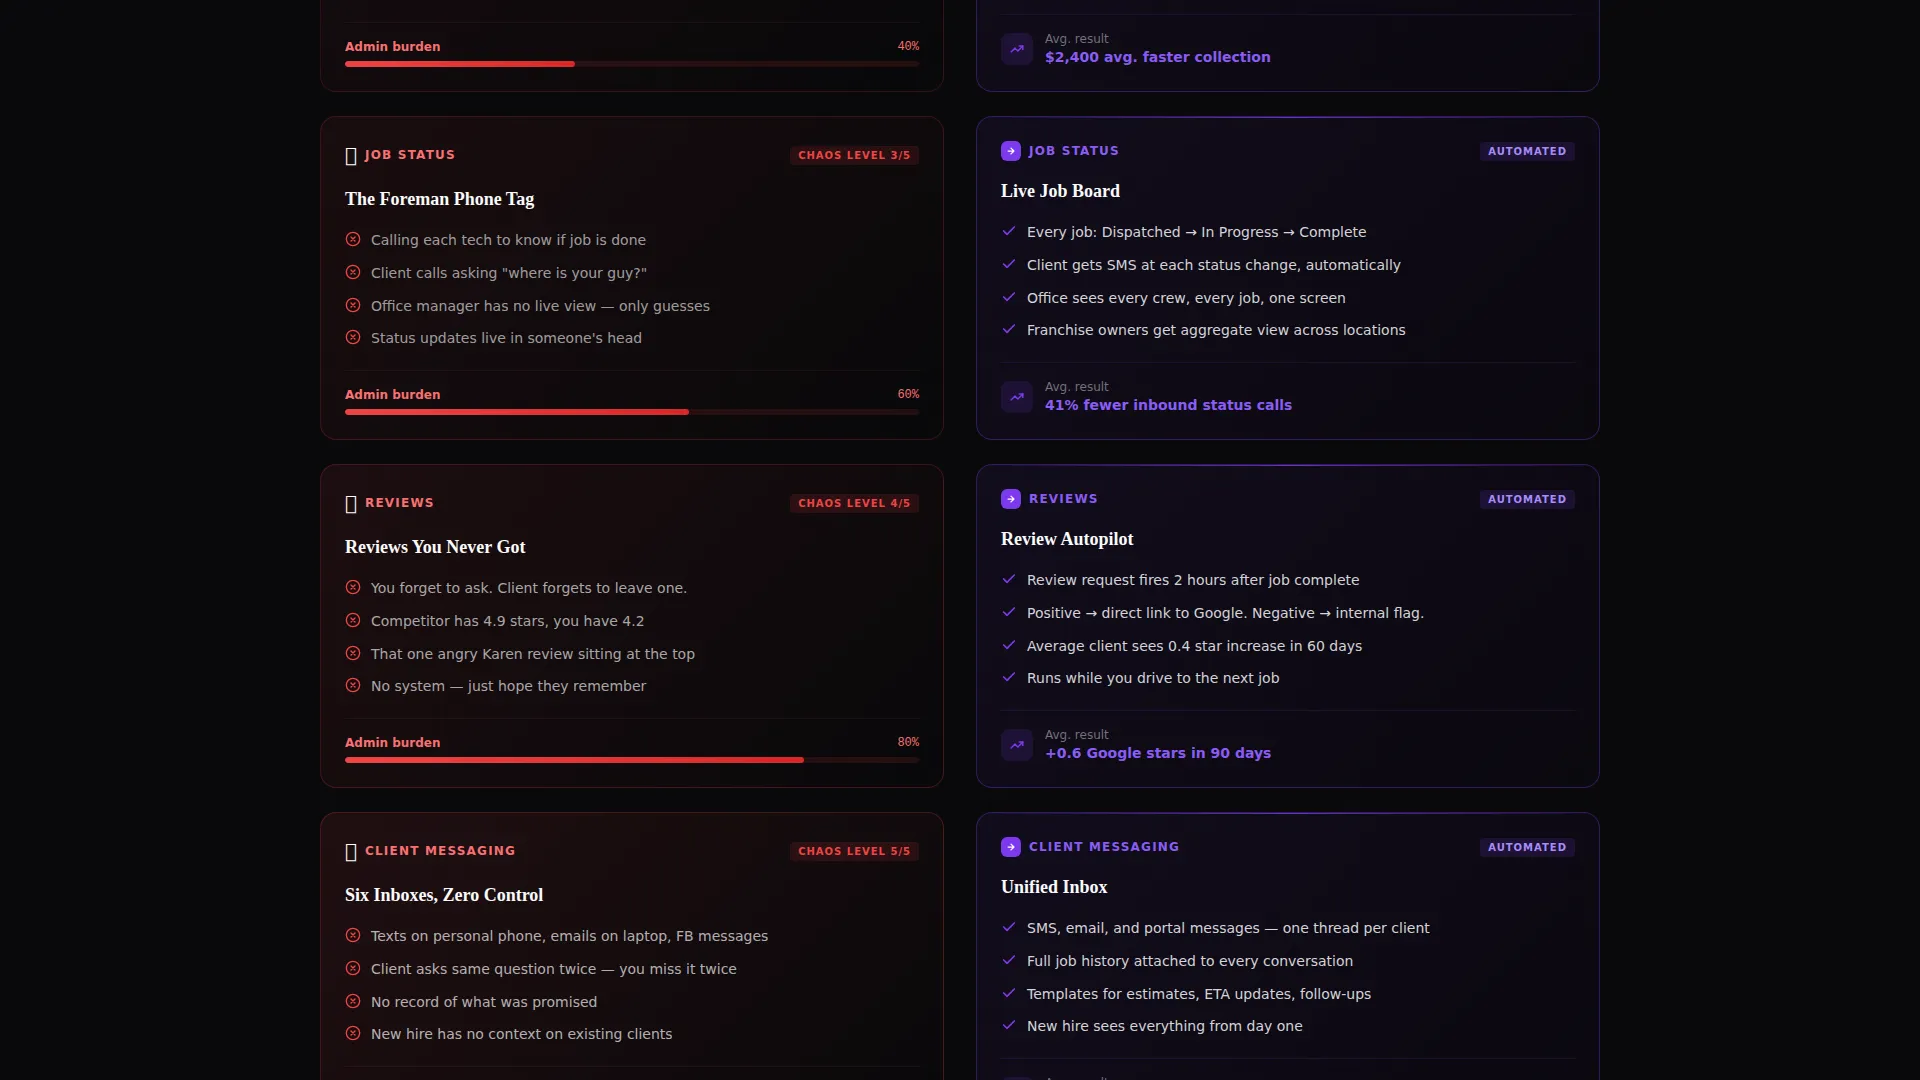Click the checkmark beside 'Office sees every crew'
This screenshot has height=1080, width=1920.
pyautogui.click(x=1009, y=298)
